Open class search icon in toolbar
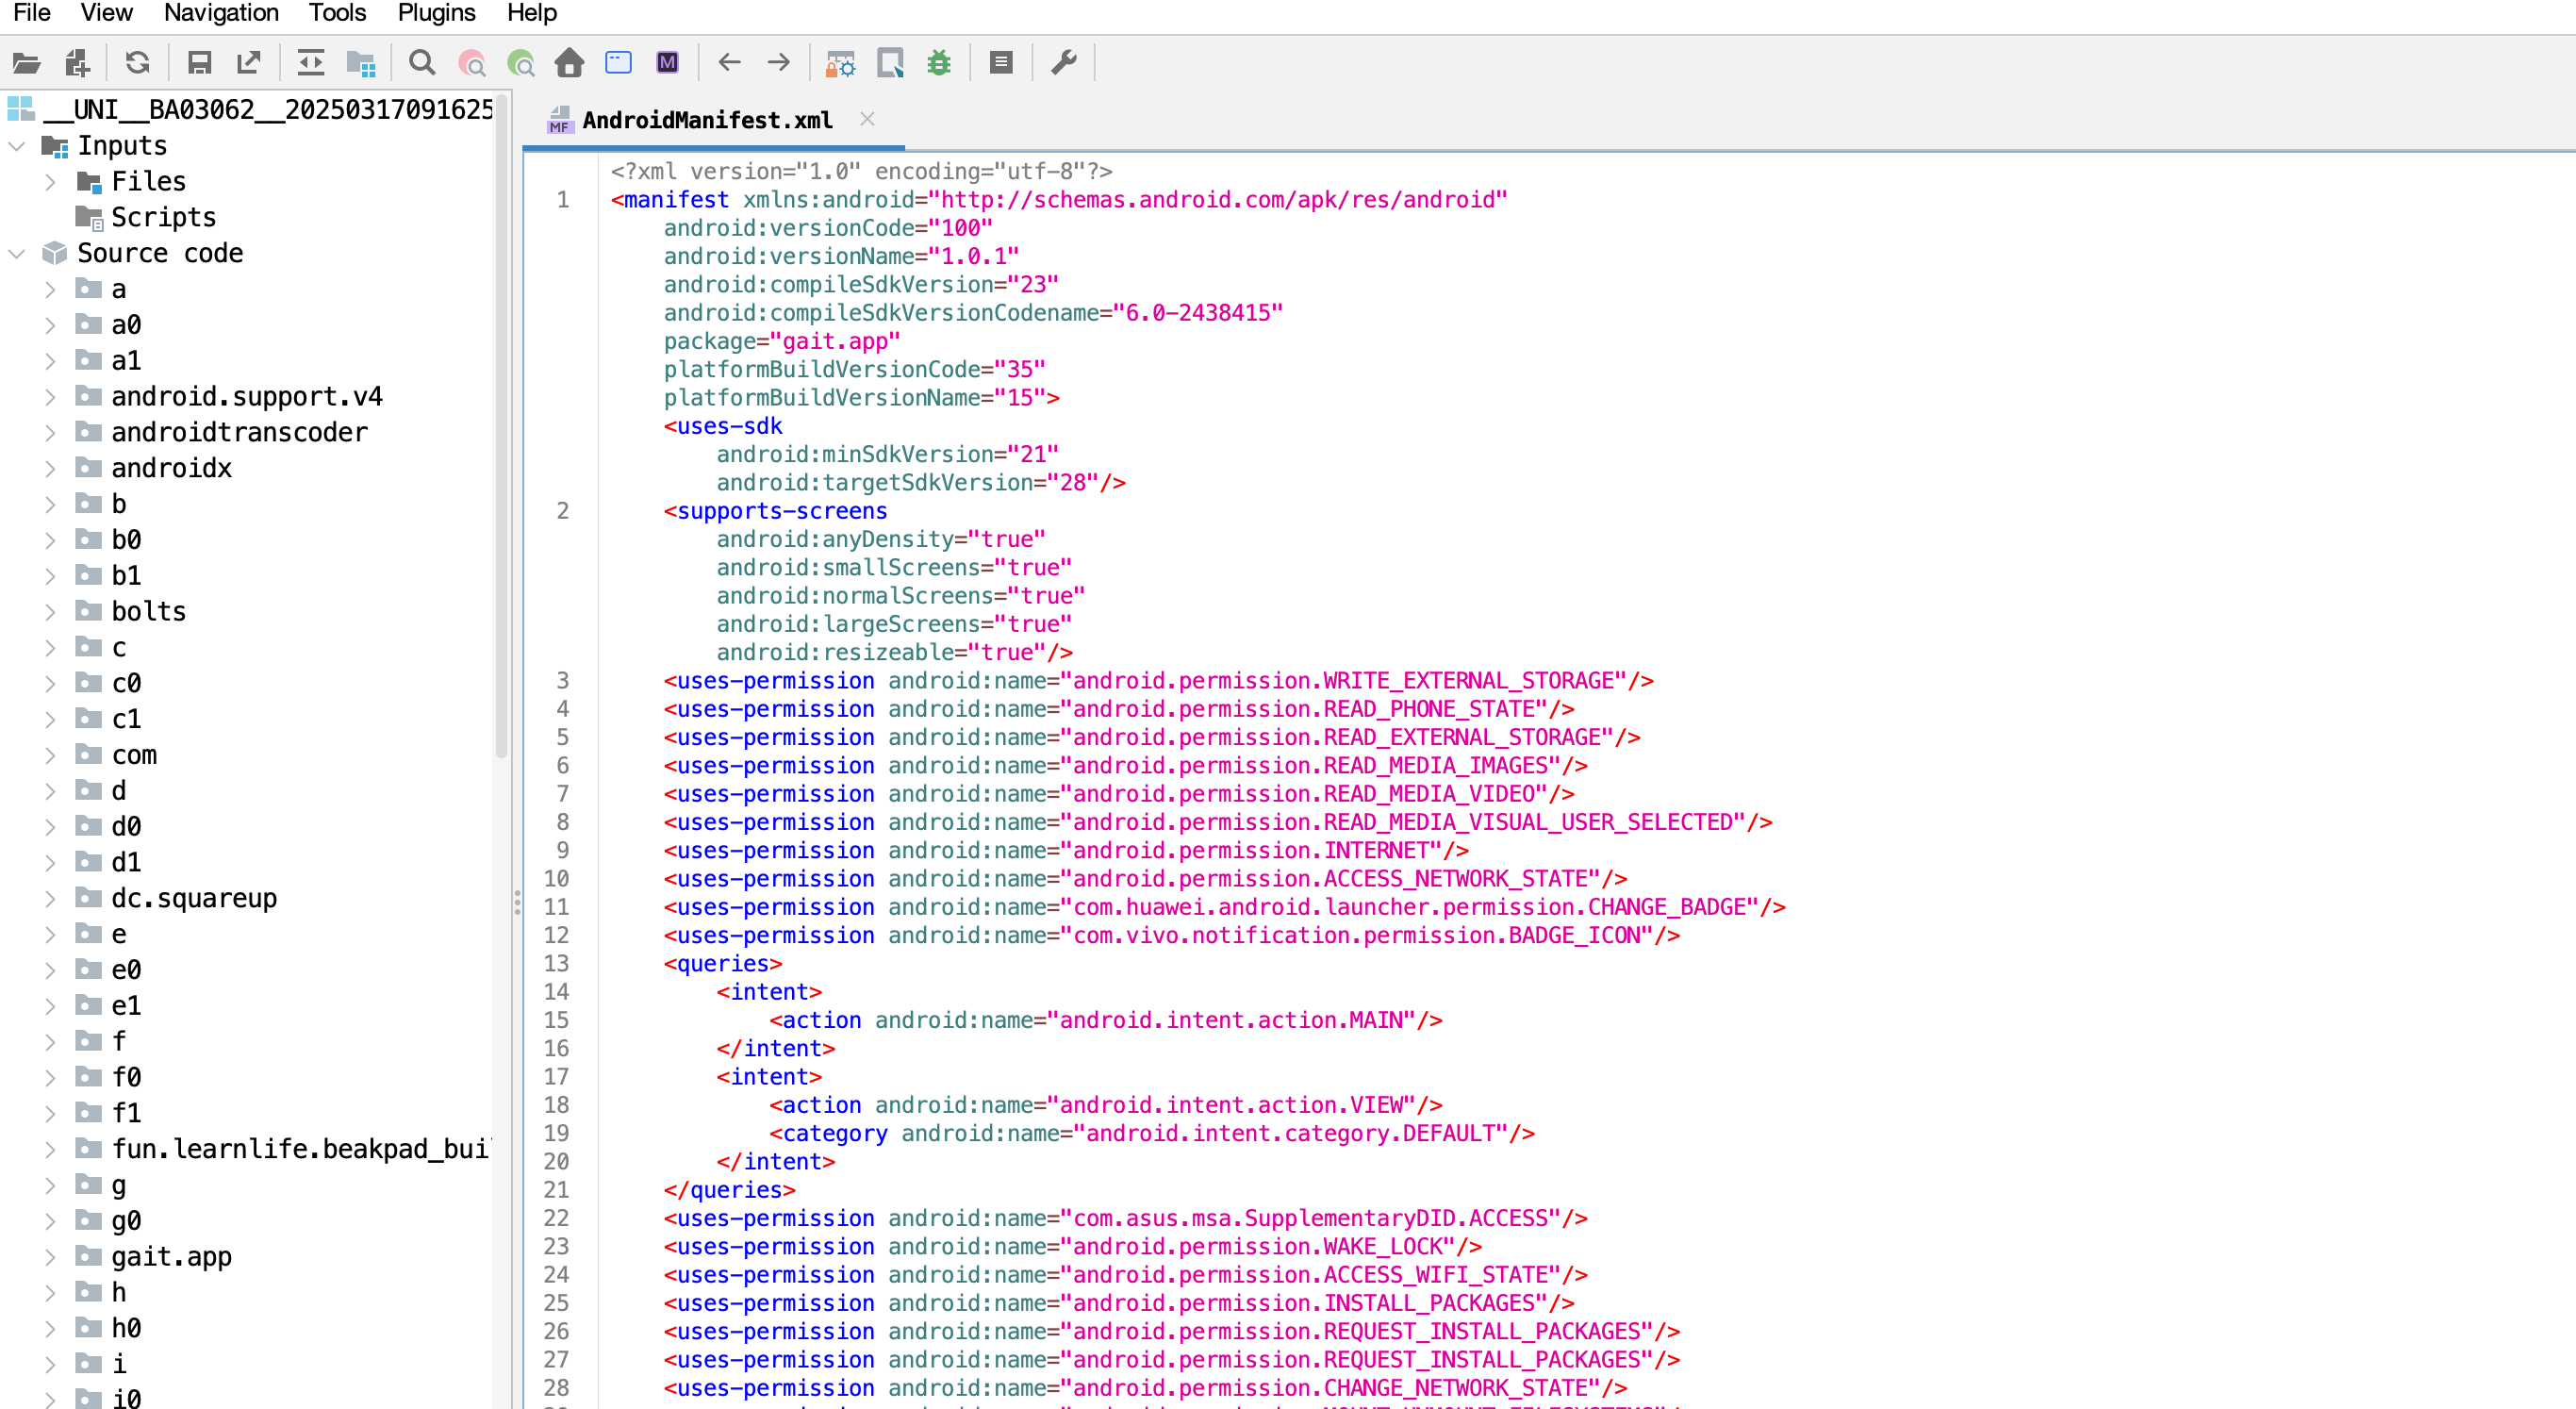The width and height of the screenshot is (2576, 1409). (471, 63)
